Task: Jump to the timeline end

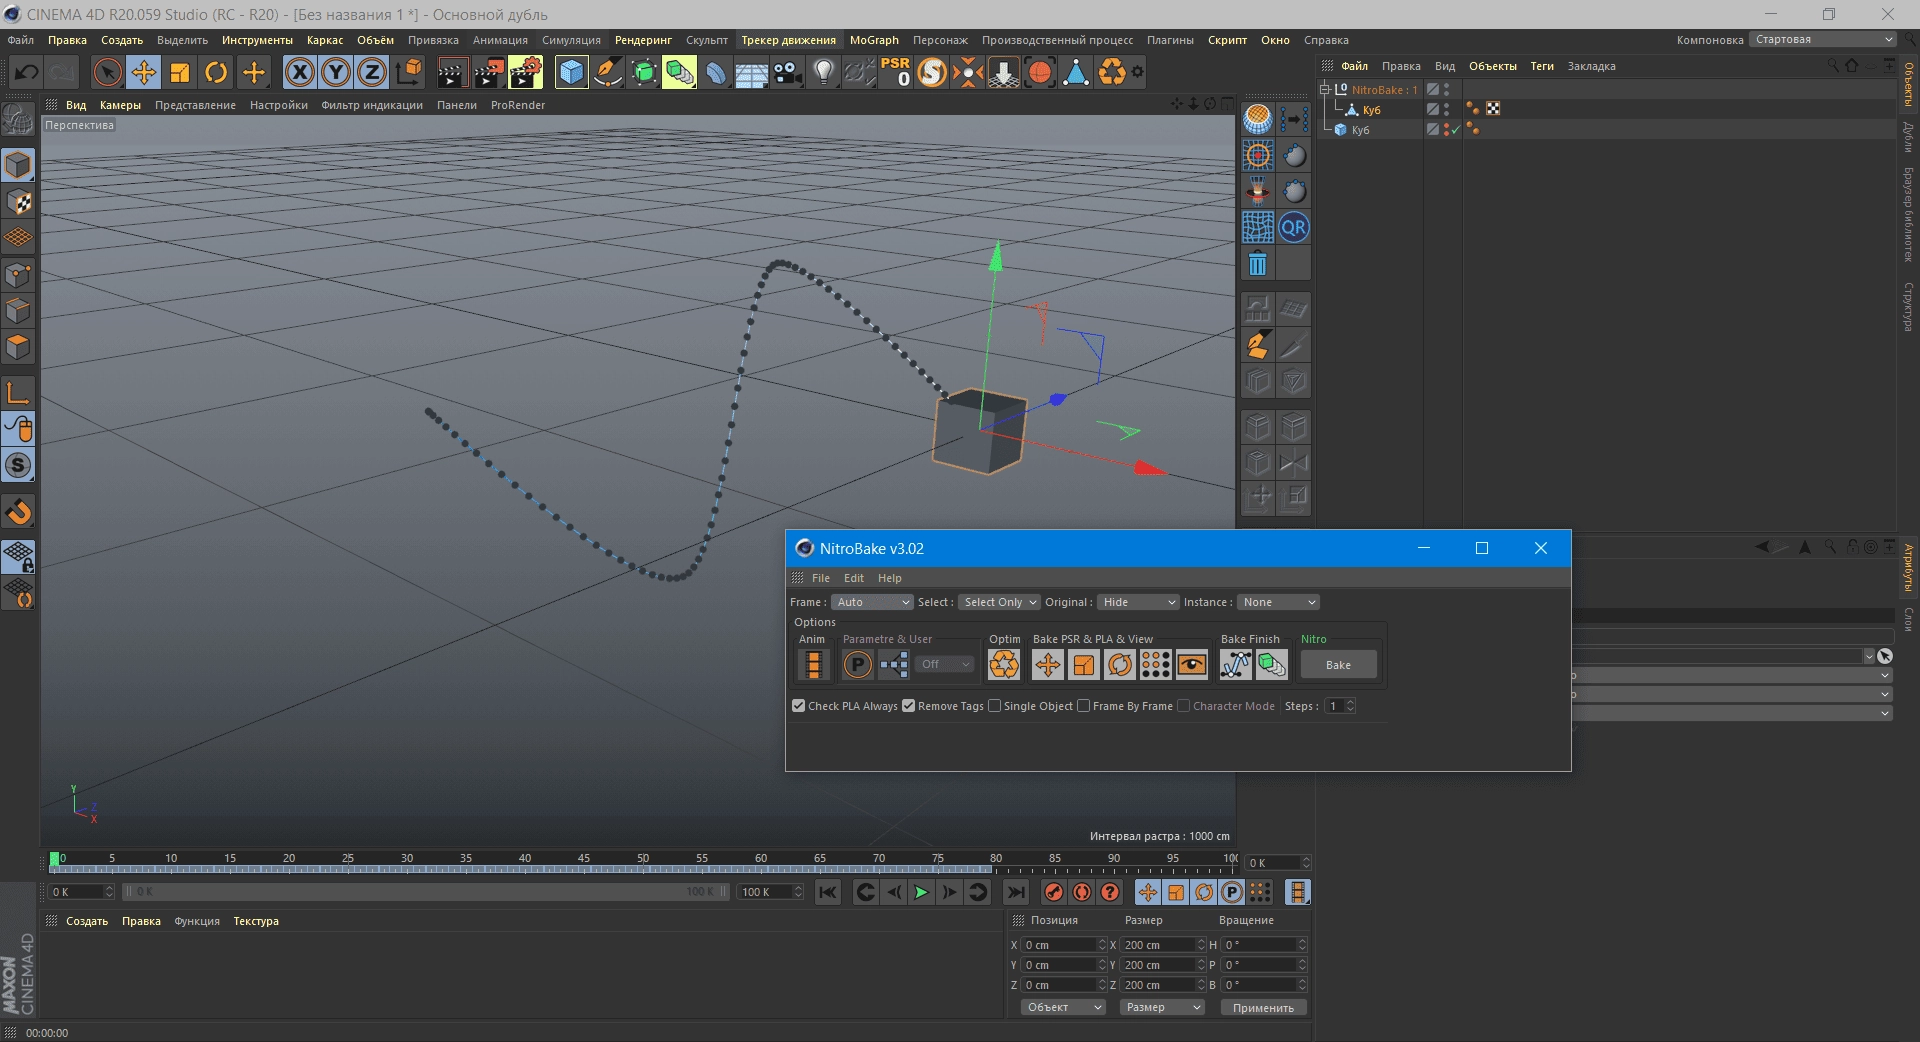Action: click(x=1015, y=892)
